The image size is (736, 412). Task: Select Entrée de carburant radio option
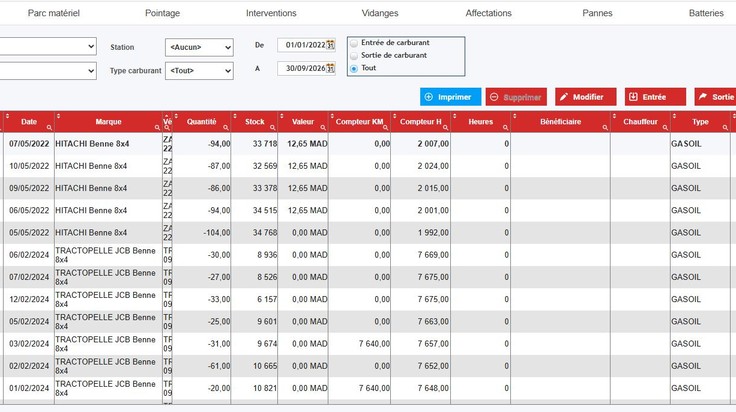[354, 43]
